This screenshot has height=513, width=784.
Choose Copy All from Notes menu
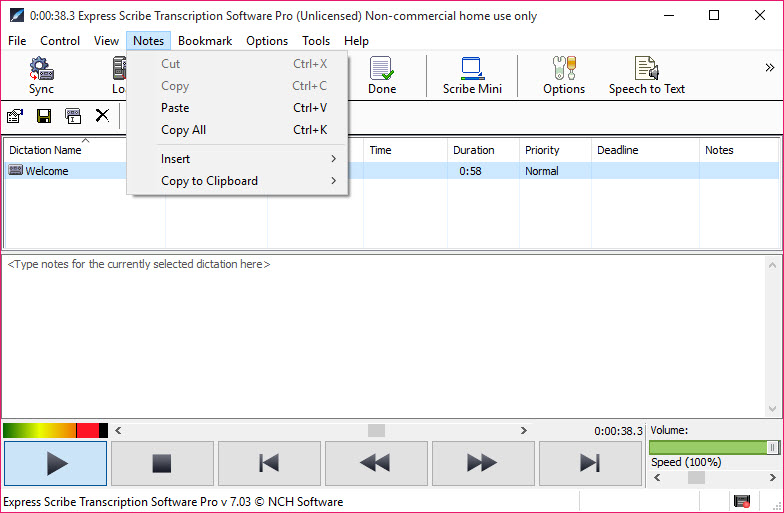coord(237,130)
